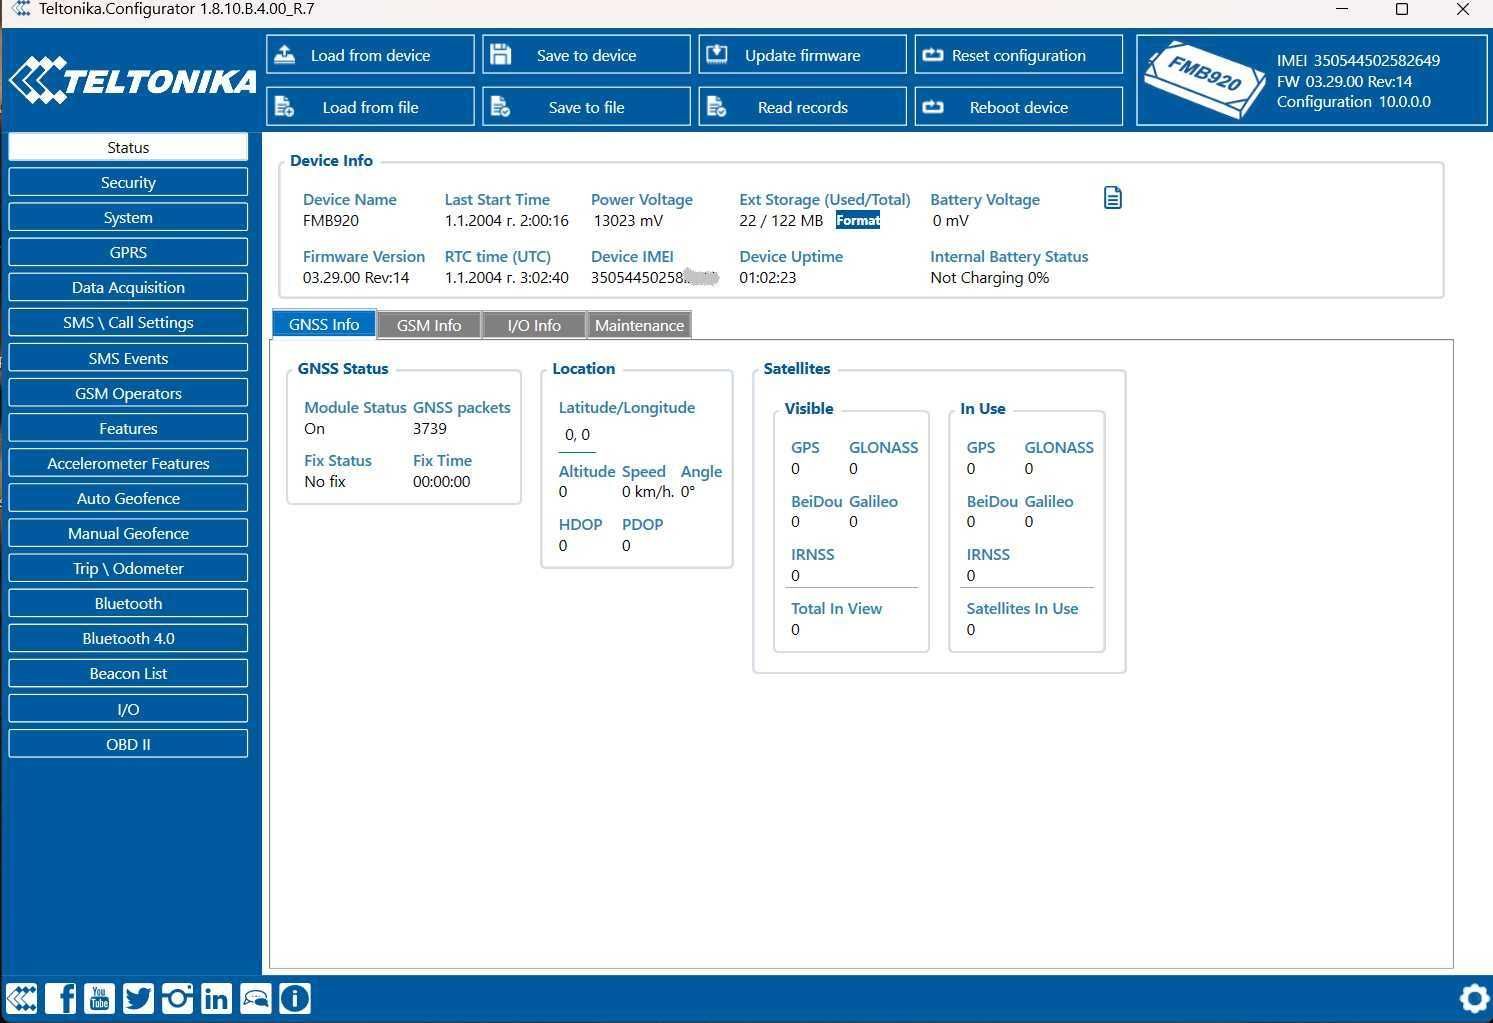Open the LinkedIn icon in footer
The image size is (1493, 1023).
coord(216,998)
